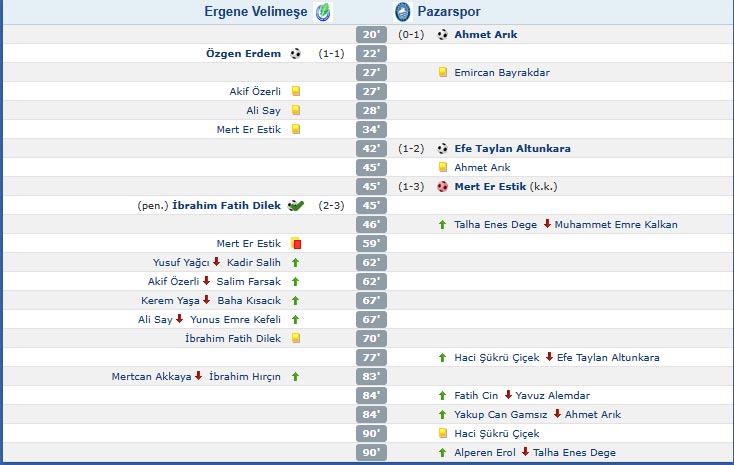
Task: Open the Pazarspor team link
Action: 451,12
